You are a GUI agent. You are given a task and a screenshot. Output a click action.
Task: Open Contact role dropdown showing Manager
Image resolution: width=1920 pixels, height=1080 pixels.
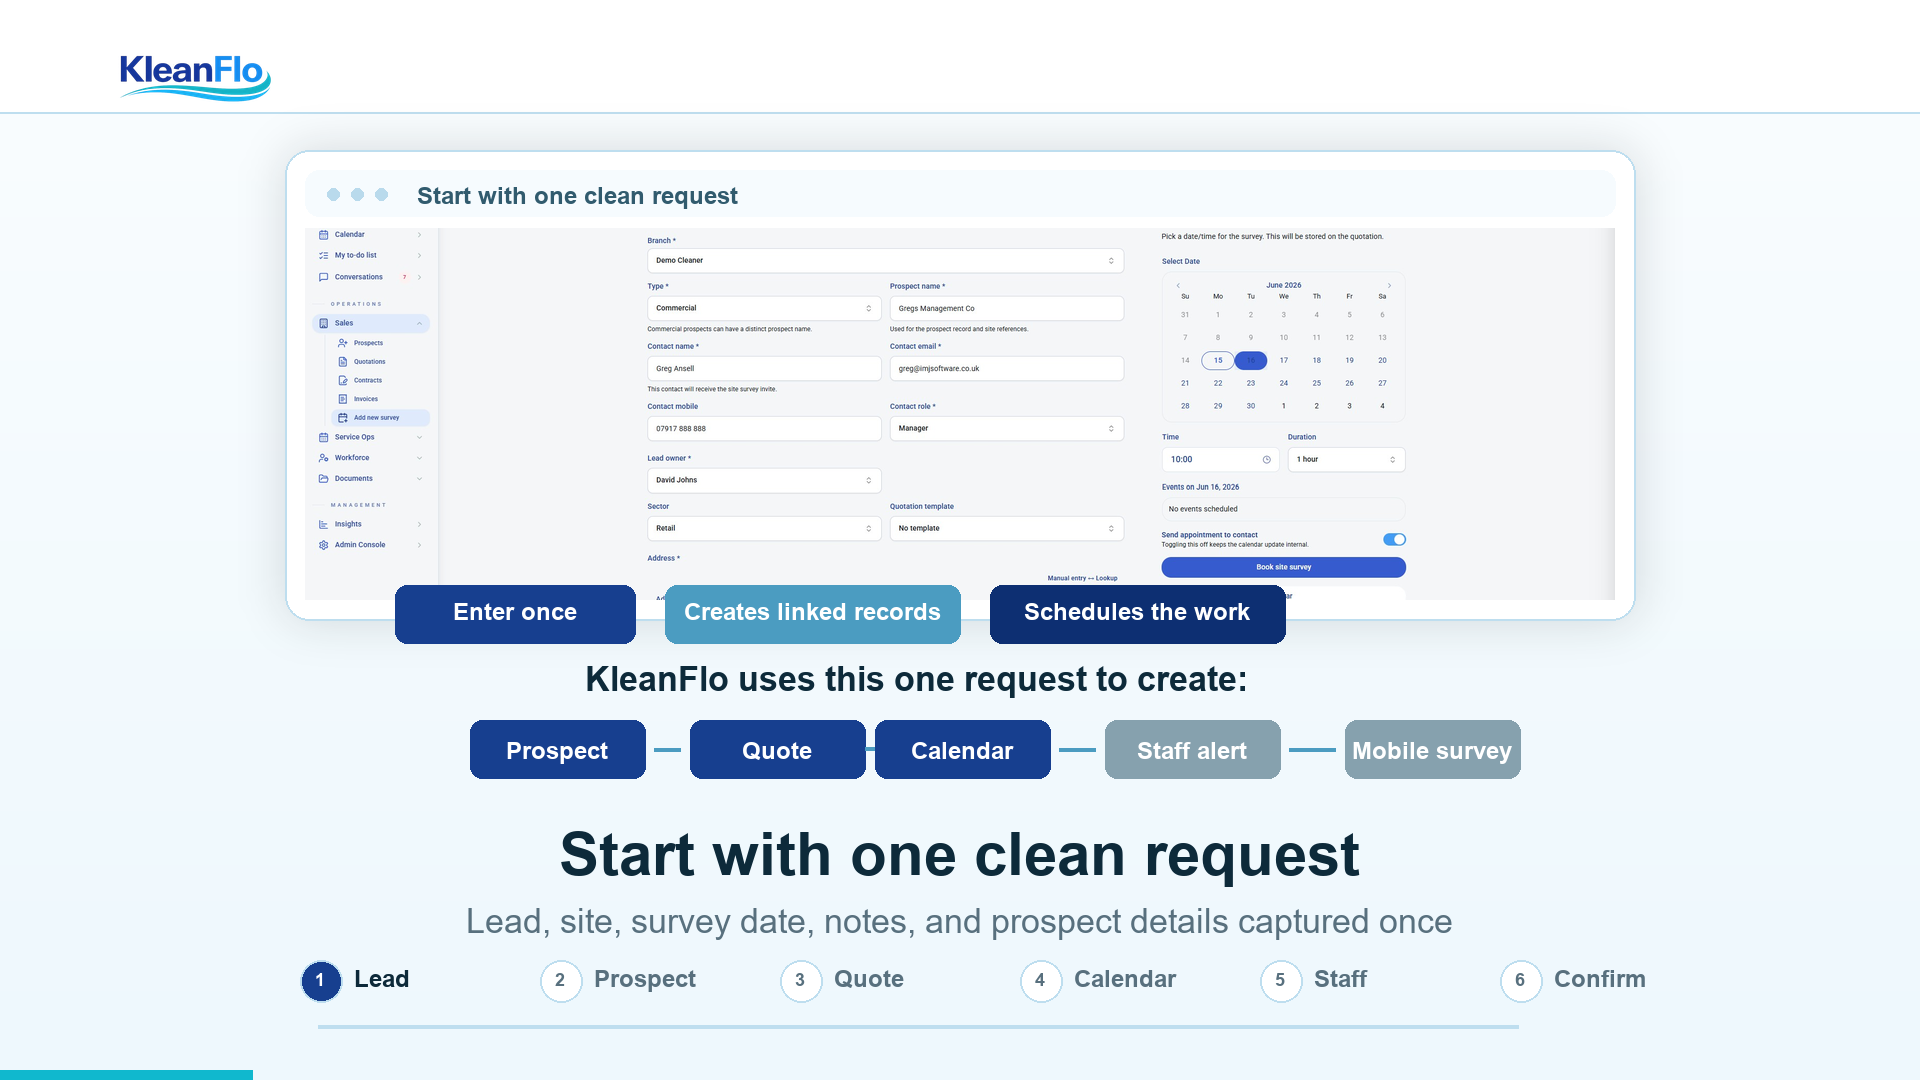(1007, 429)
